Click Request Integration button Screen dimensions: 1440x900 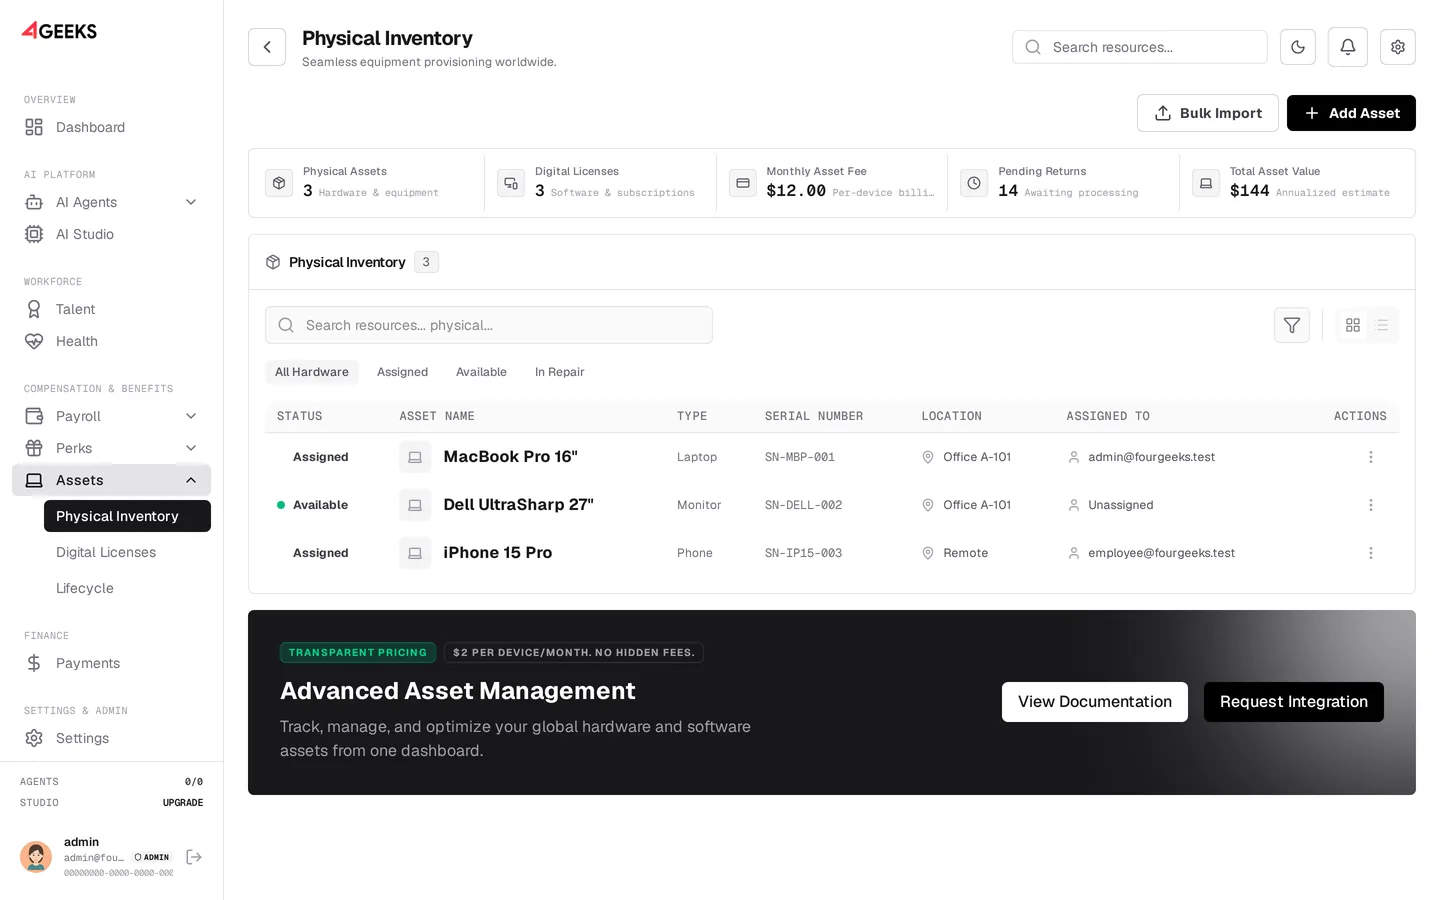[x=1294, y=702]
